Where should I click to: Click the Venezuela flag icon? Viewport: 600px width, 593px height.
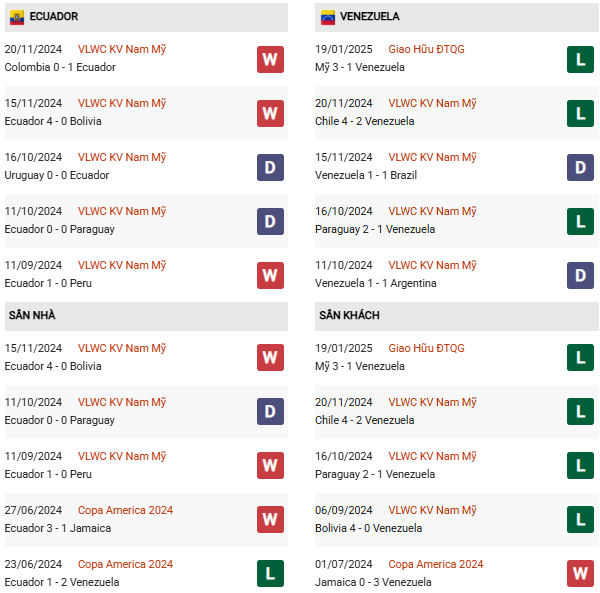[x=328, y=17]
